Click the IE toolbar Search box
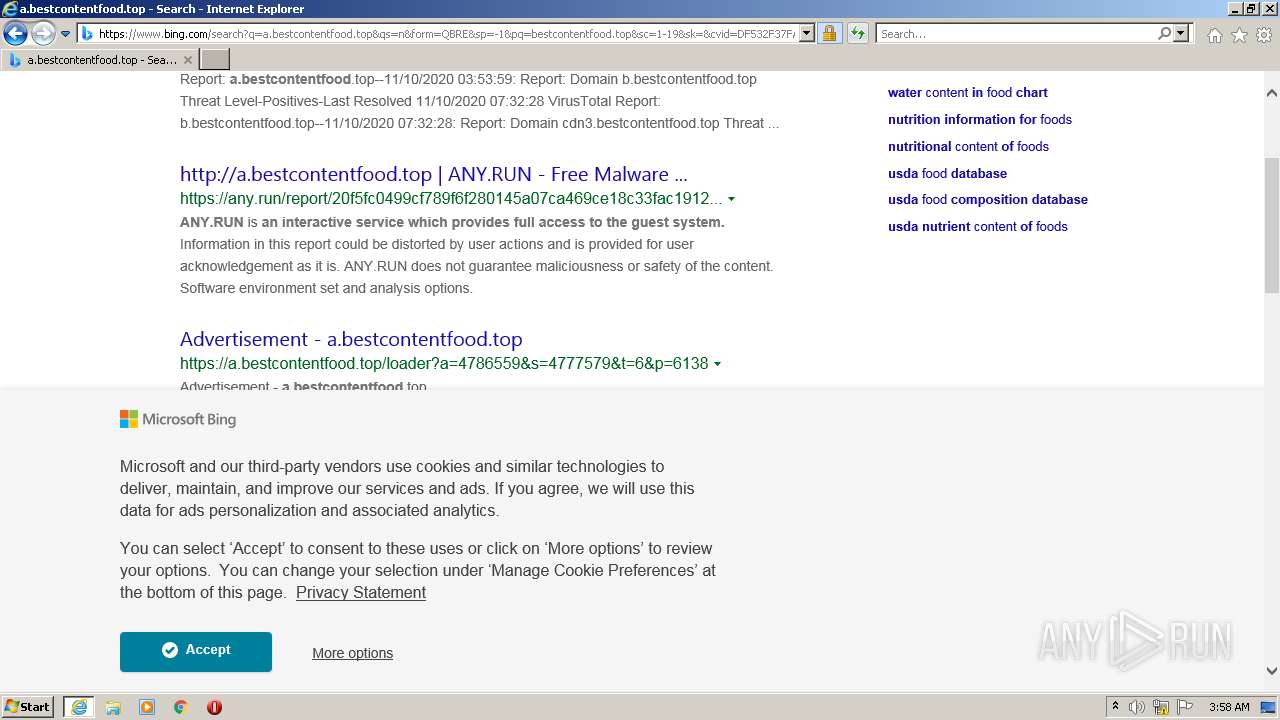The height and width of the screenshot is (720, 1280). [1016, 34]
